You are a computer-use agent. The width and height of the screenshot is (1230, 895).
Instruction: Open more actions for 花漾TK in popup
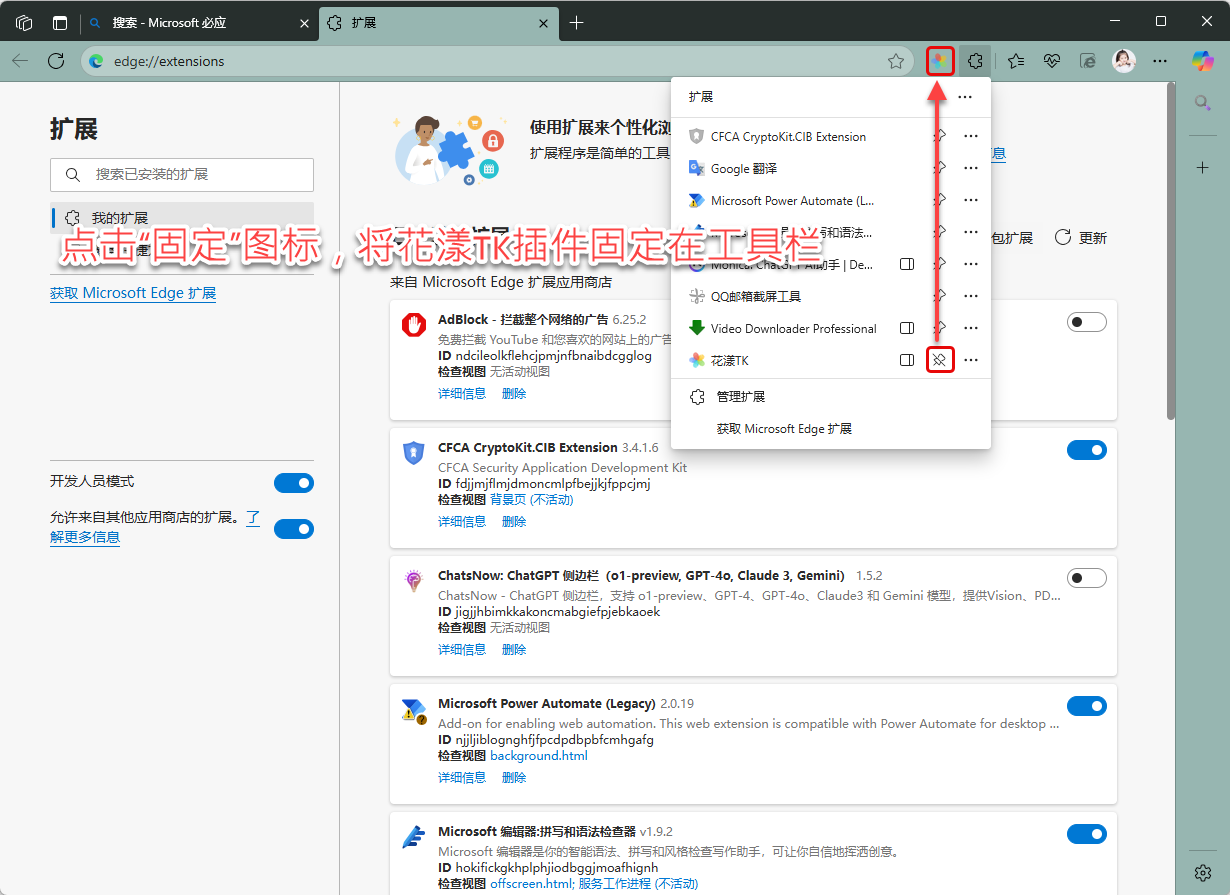[970, 360]
